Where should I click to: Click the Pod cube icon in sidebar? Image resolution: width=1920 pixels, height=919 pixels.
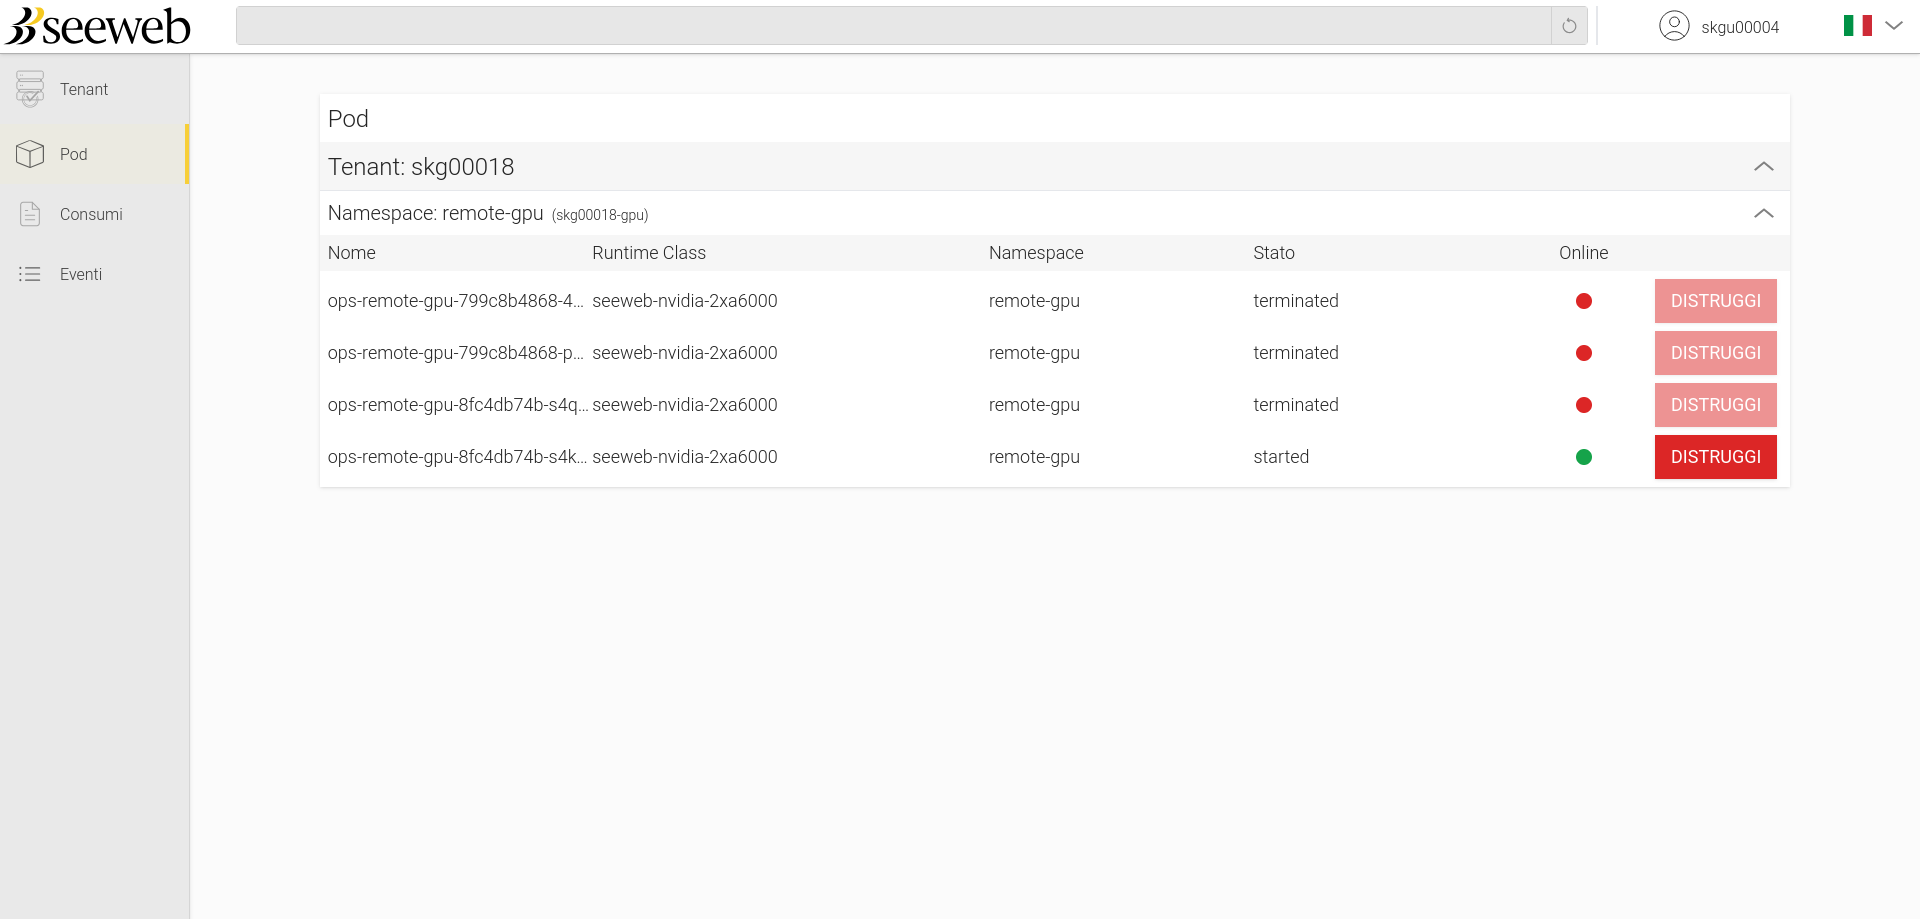pyautogui.click(x=30, y=154)
